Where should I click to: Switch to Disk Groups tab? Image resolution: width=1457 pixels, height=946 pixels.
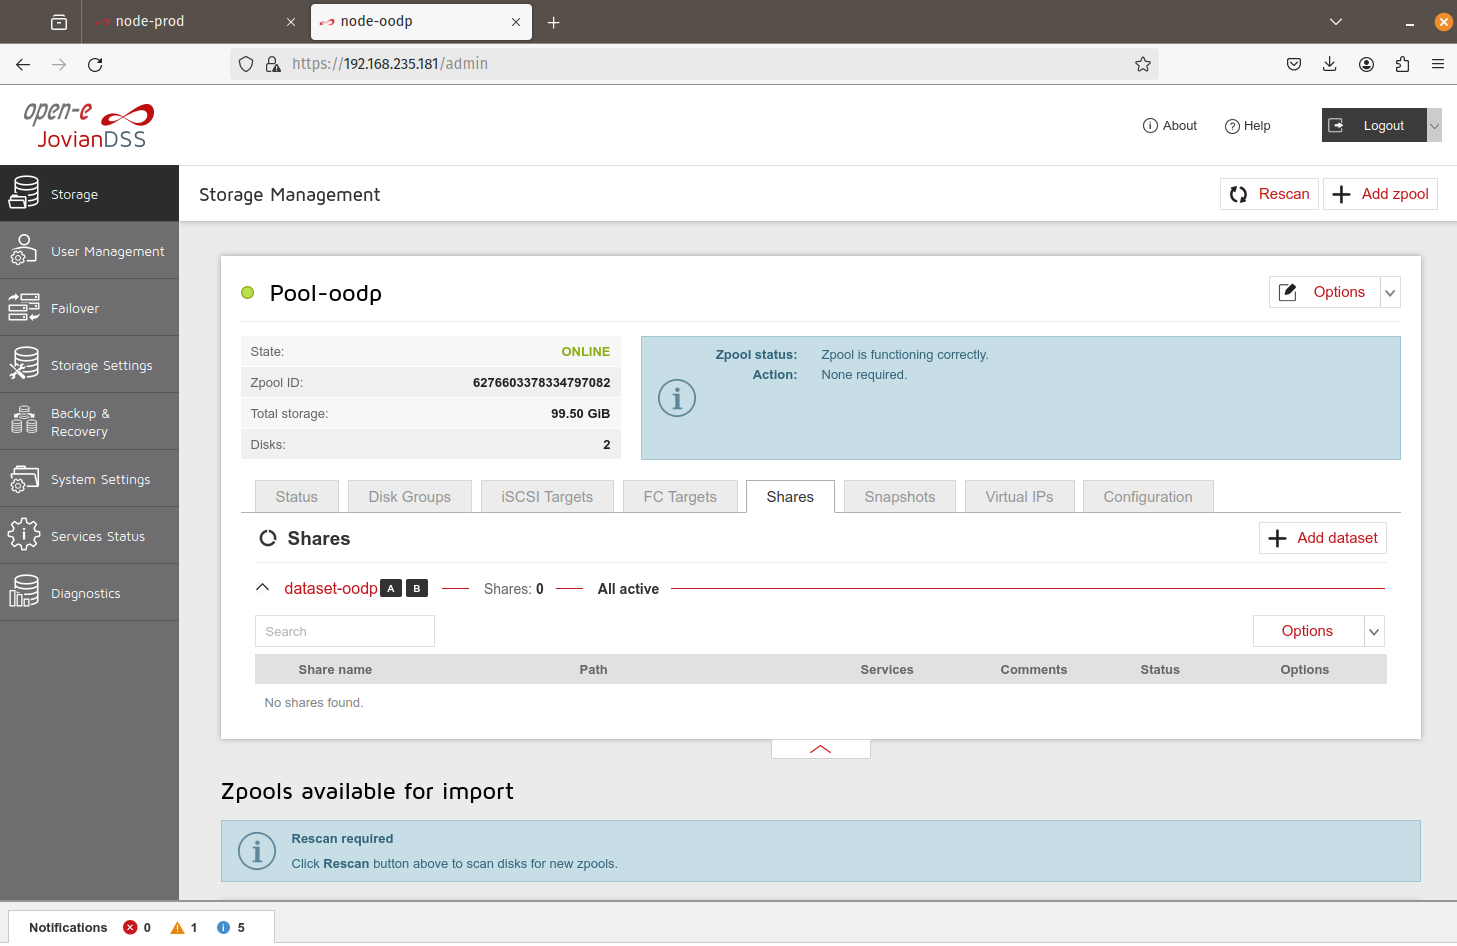pyautogui.click(x=410, y=497)
